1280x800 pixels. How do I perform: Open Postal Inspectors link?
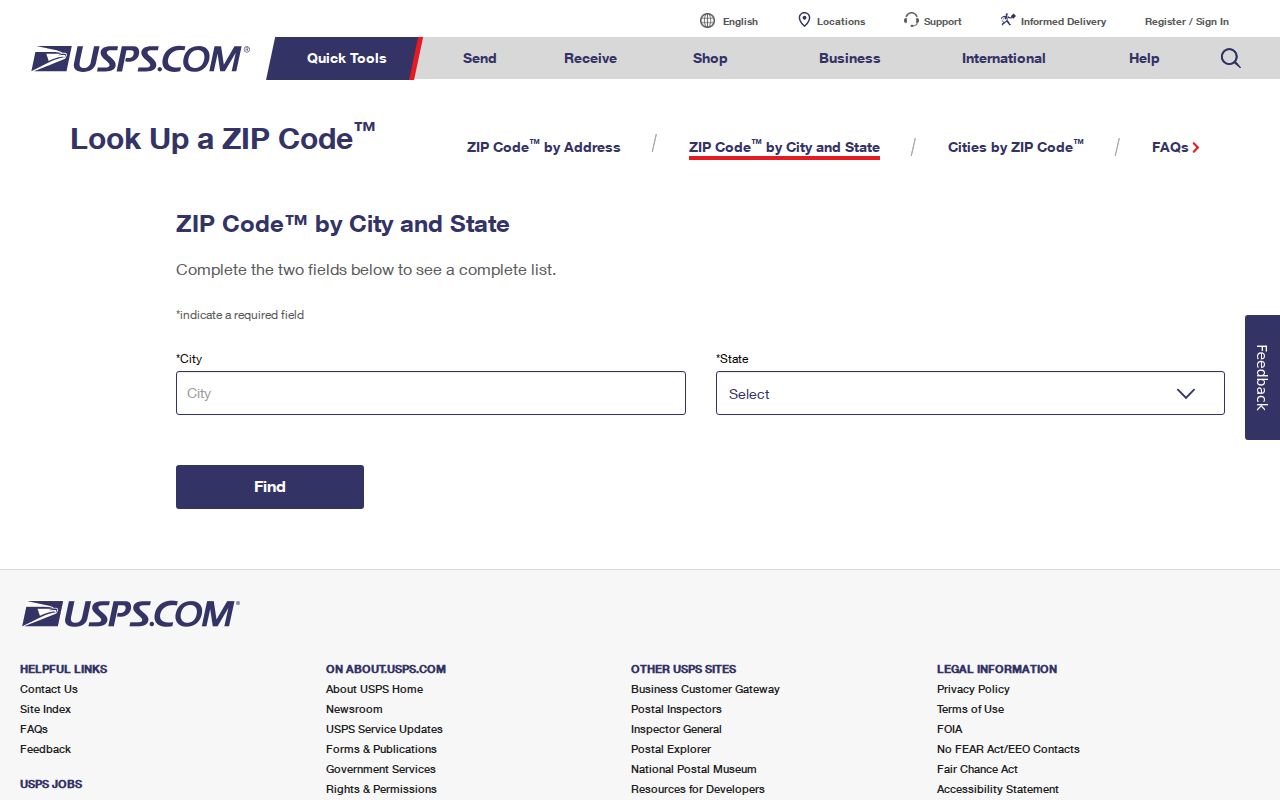[676, 709]
